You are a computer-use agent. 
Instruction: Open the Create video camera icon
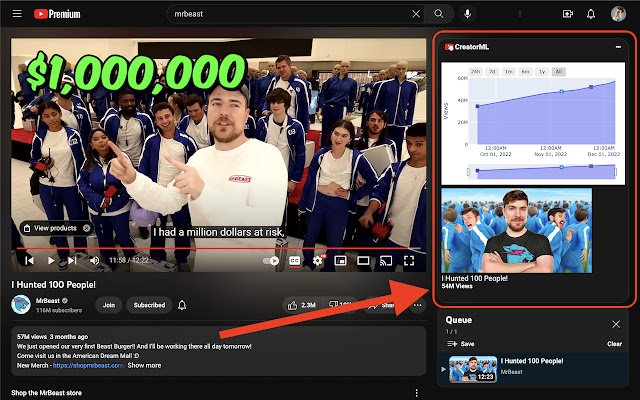568,14
